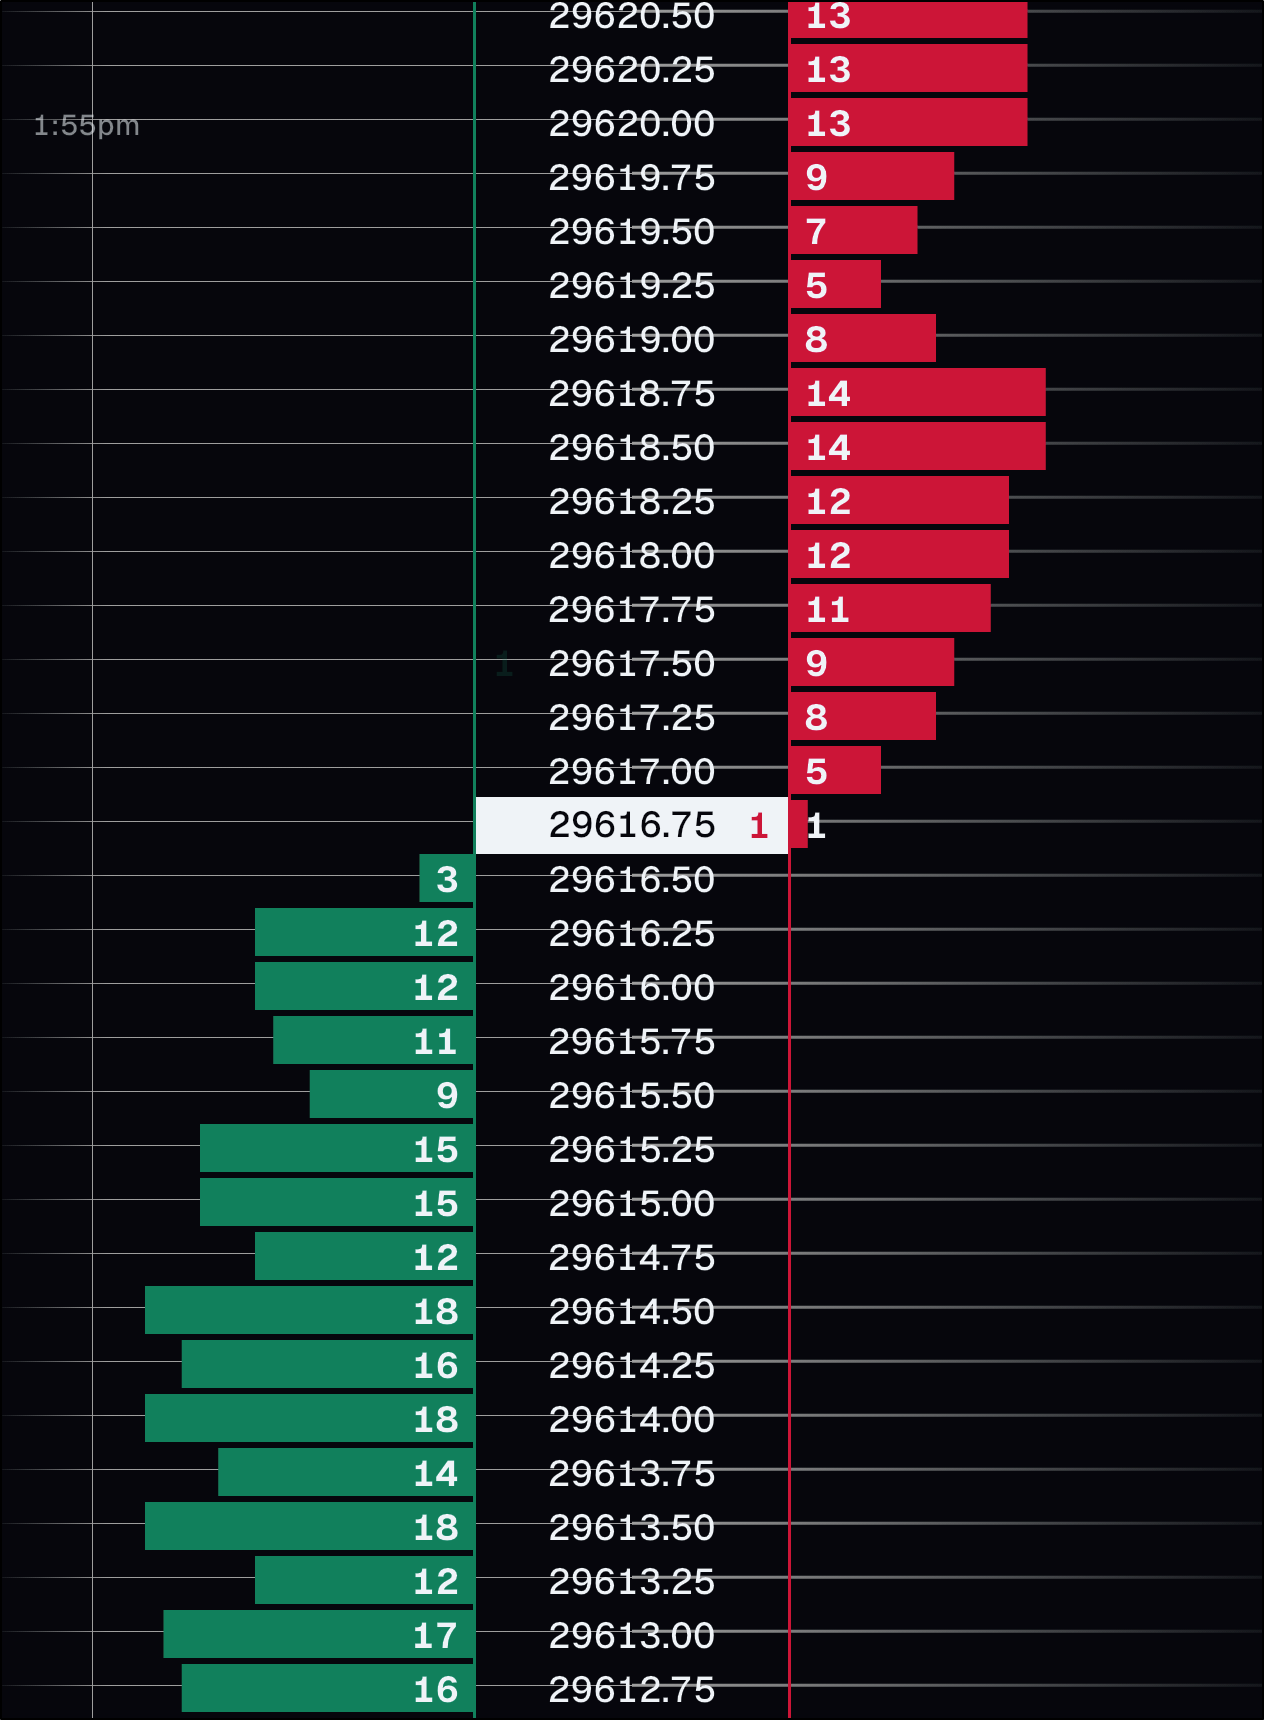Click the ask size 7 at 29619.50

click(816, 231)
